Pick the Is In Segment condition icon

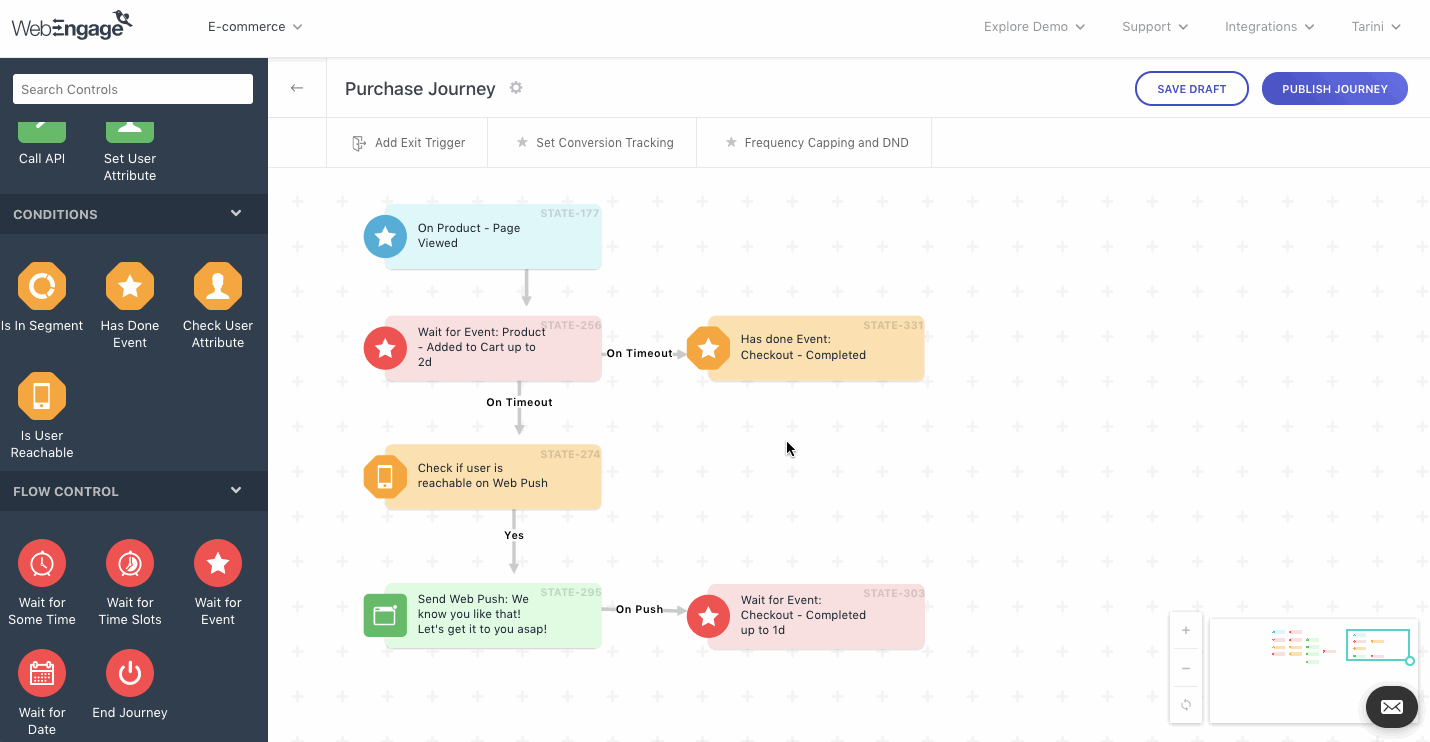pos(42,287)
